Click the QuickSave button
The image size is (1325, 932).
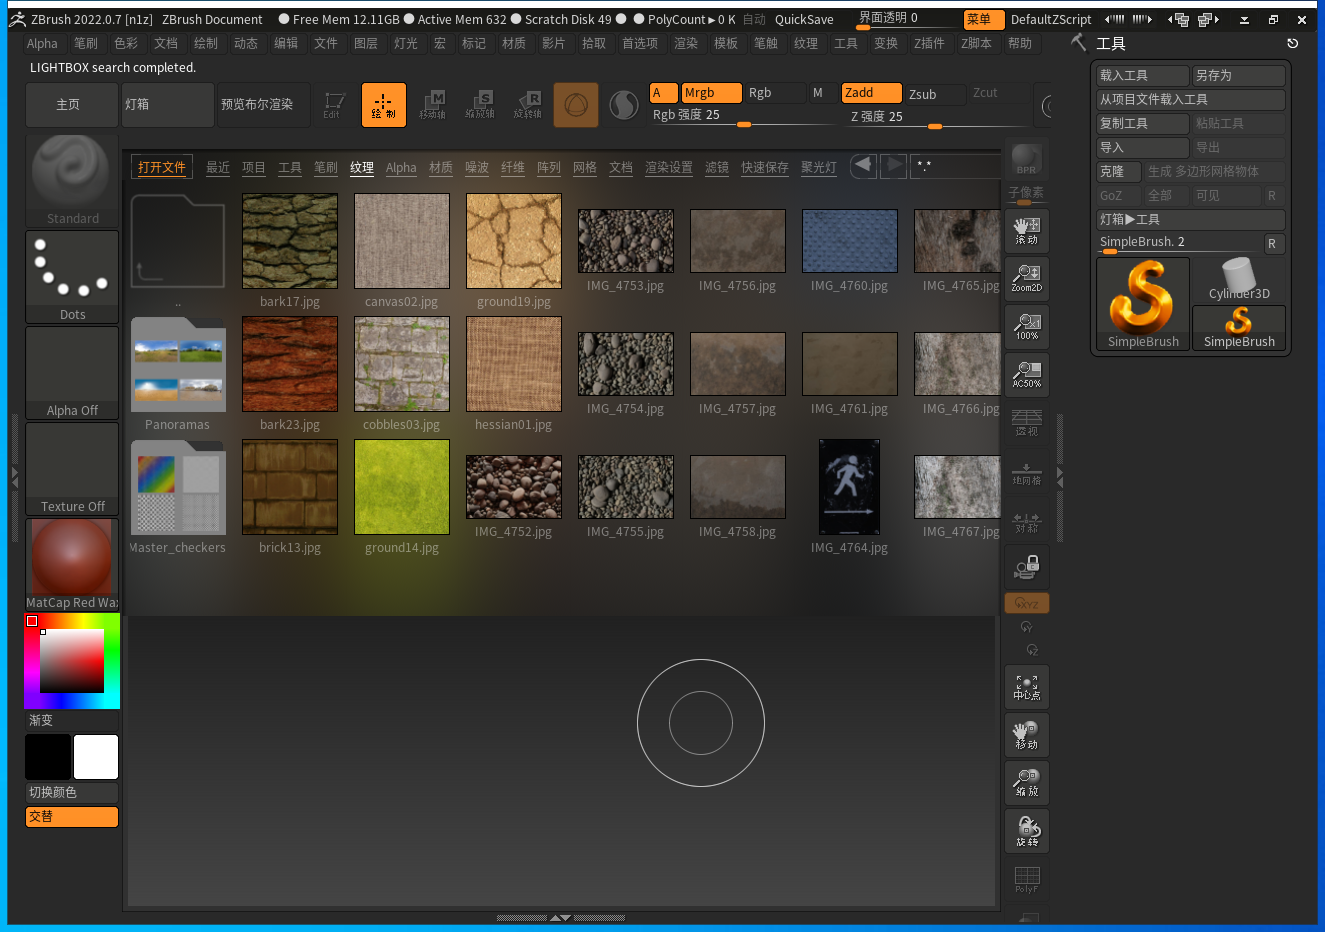click(804, 19)
